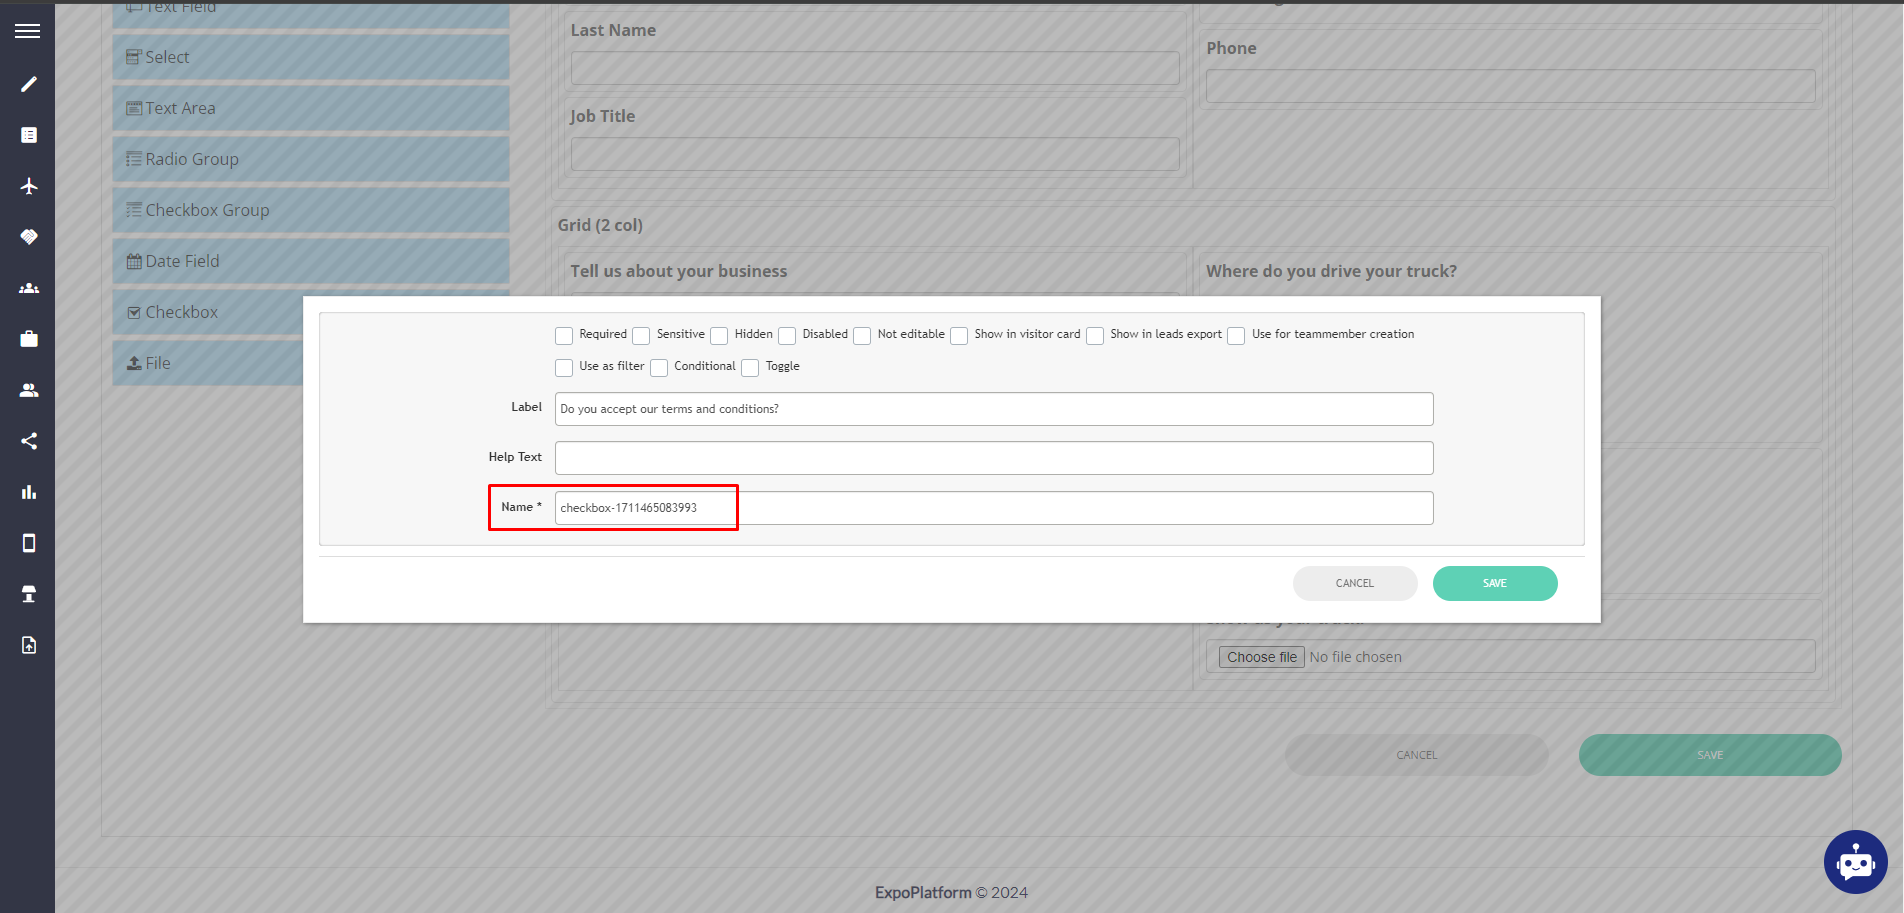The width and height of the screenshot is (1904, 913).
Task: Open the forms list icon in sidebar
Action: point(27,134)
